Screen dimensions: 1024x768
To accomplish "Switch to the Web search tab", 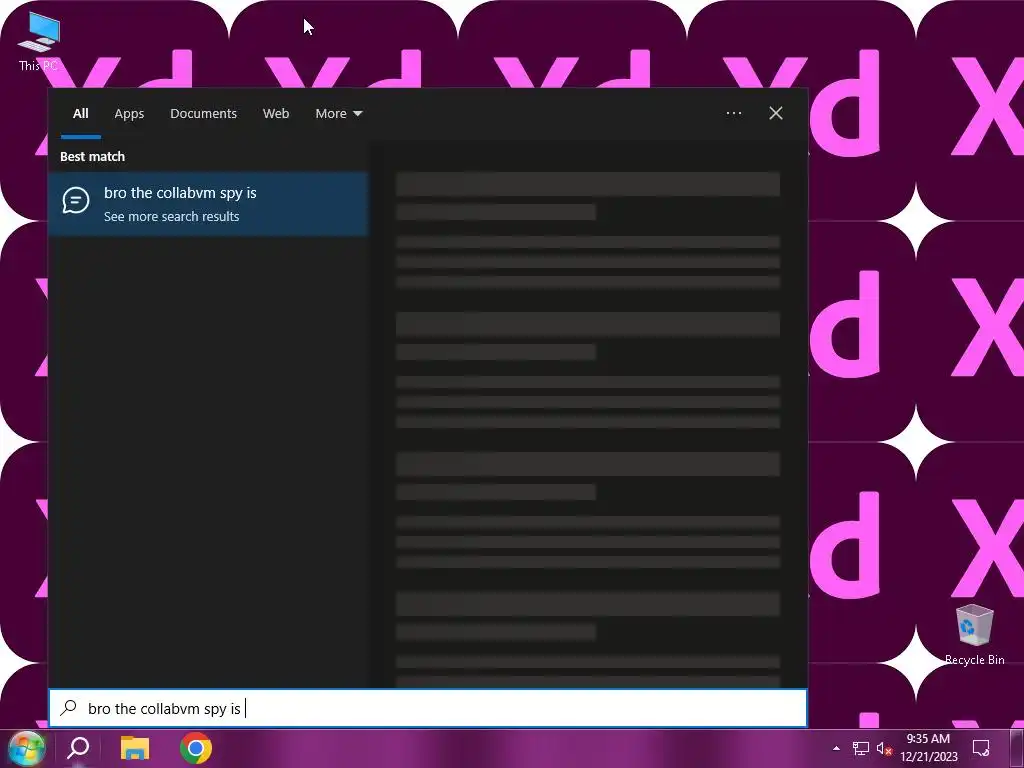I will [276, 114].
